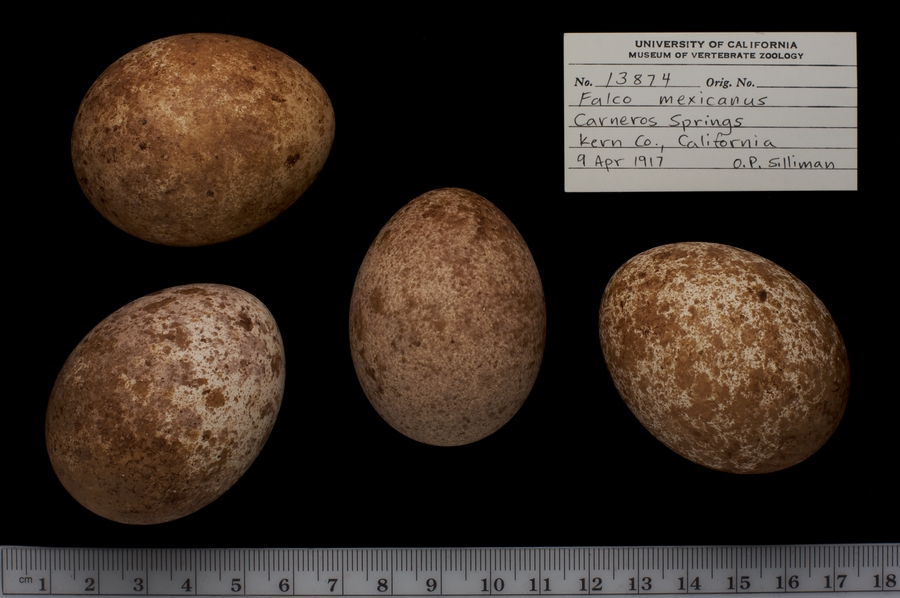Click the 'Orig. No.' field on the label
The width and height of the screenshot is (900, 598).
tap(730, 82)
